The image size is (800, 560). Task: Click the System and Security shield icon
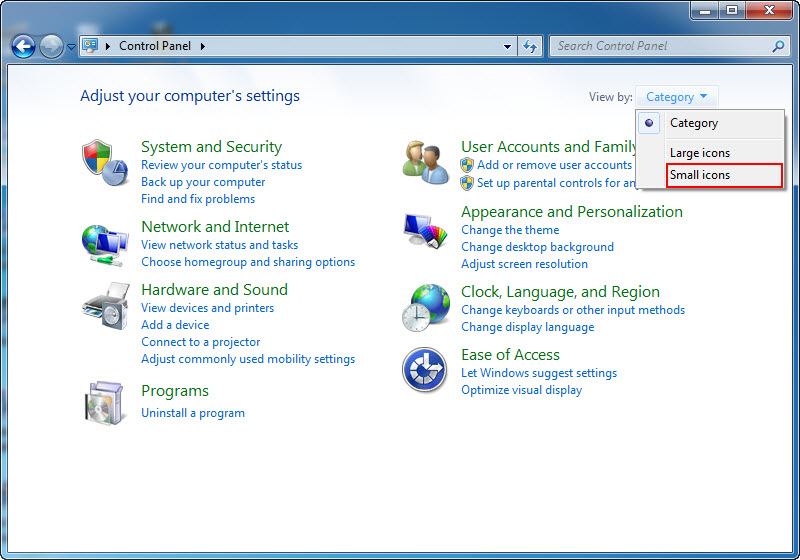(105, 163)
